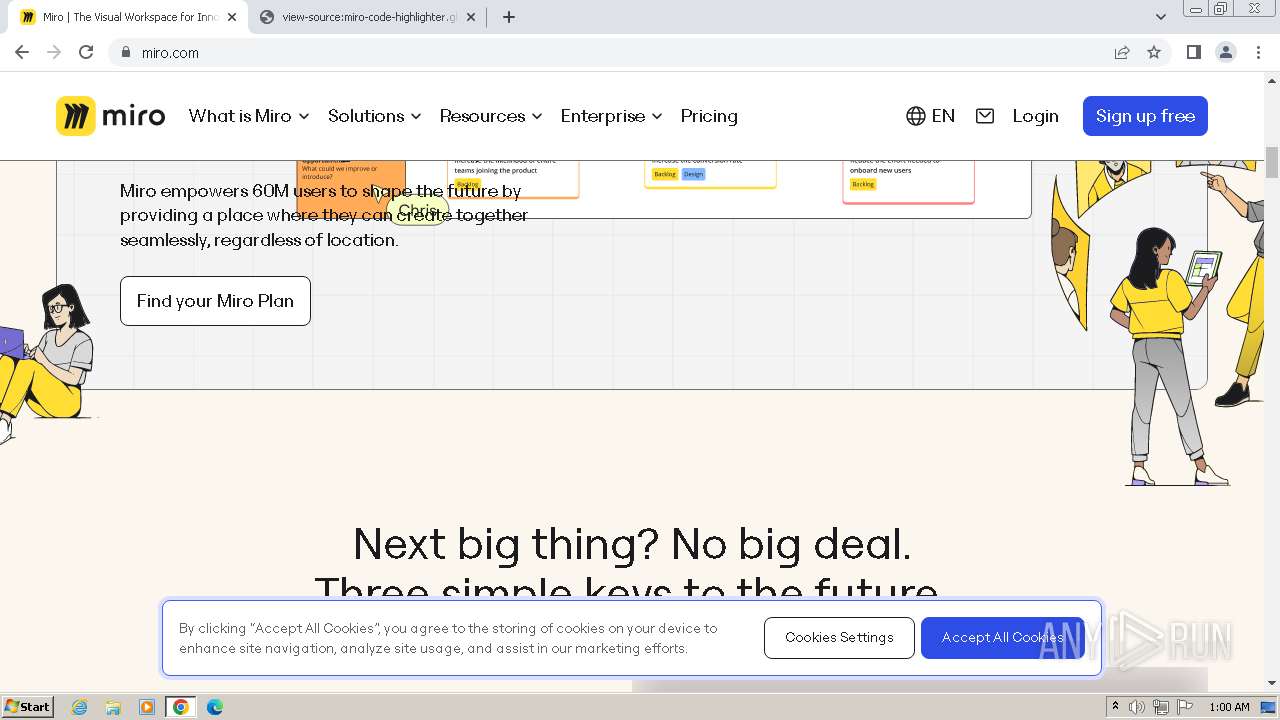Open the Chrome profile icon
Image resolution: width=1280 pixels, height=720 pixels.
pos(1226,52)
